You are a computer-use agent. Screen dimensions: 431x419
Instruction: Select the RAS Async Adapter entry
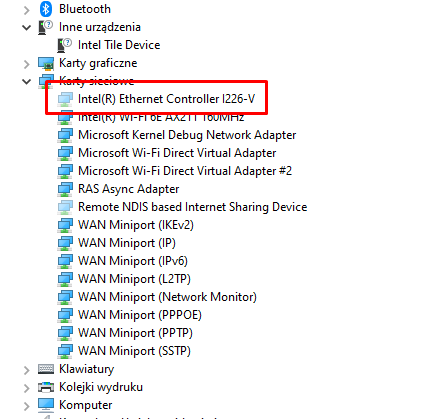(x=128, y=189)
